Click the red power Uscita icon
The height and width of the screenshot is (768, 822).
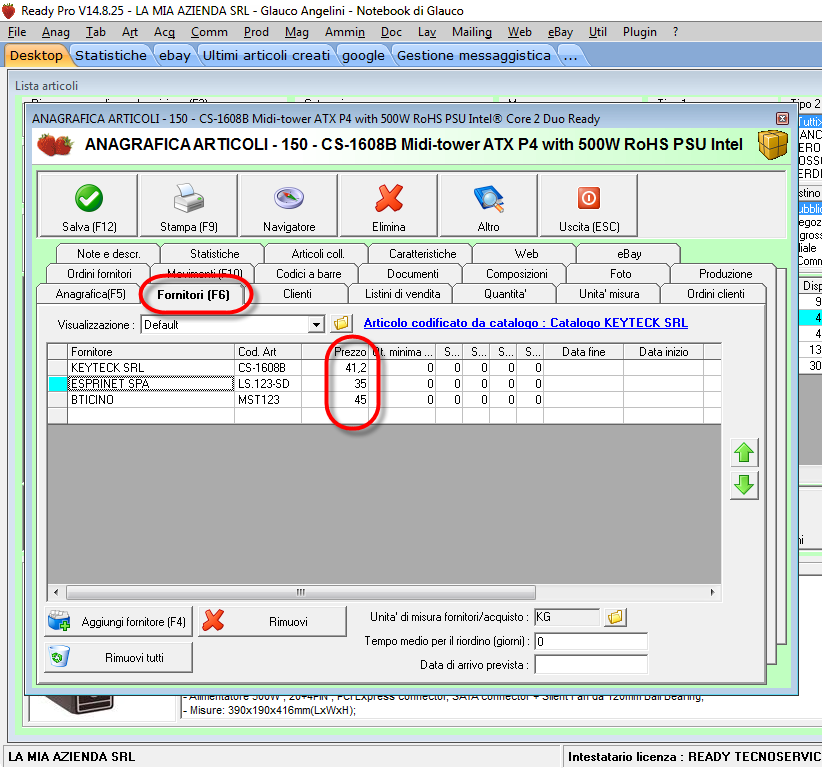coord(589,198)
